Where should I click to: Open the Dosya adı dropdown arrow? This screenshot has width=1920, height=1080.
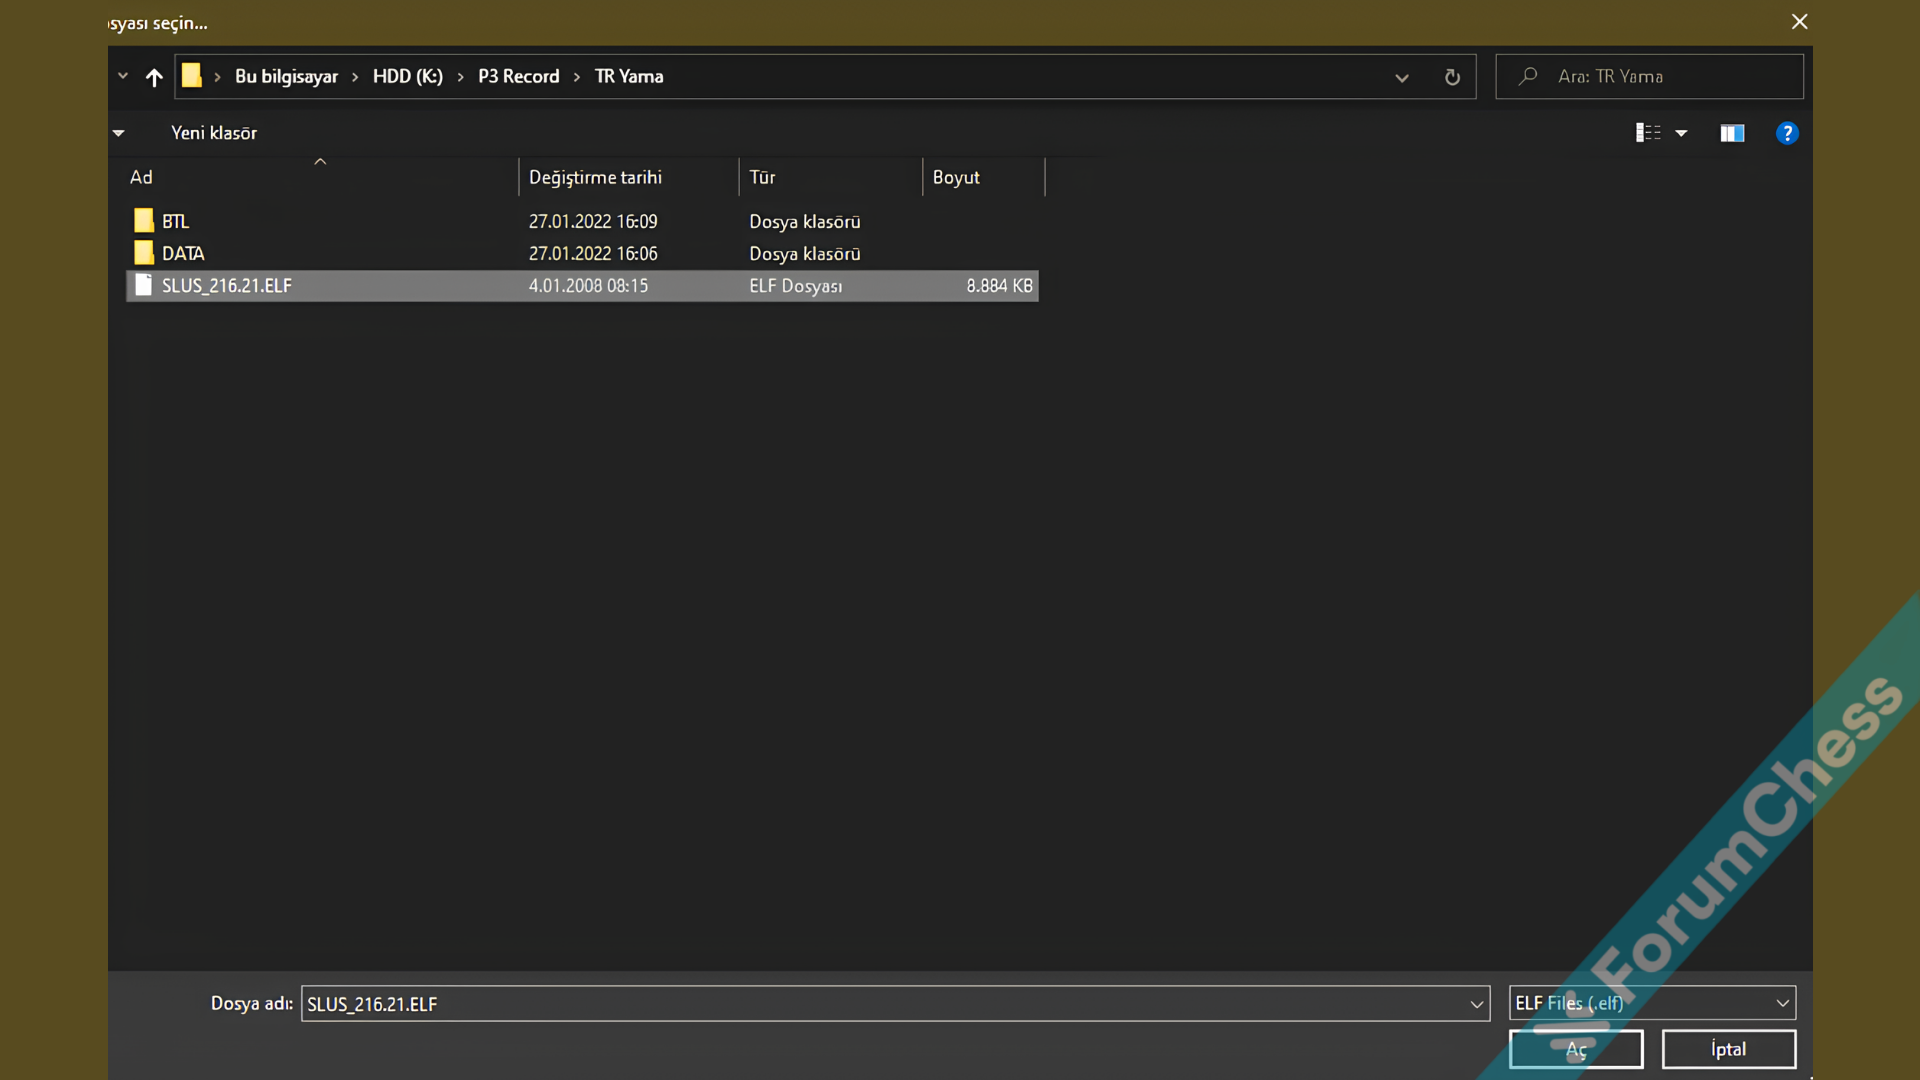1477,1004
